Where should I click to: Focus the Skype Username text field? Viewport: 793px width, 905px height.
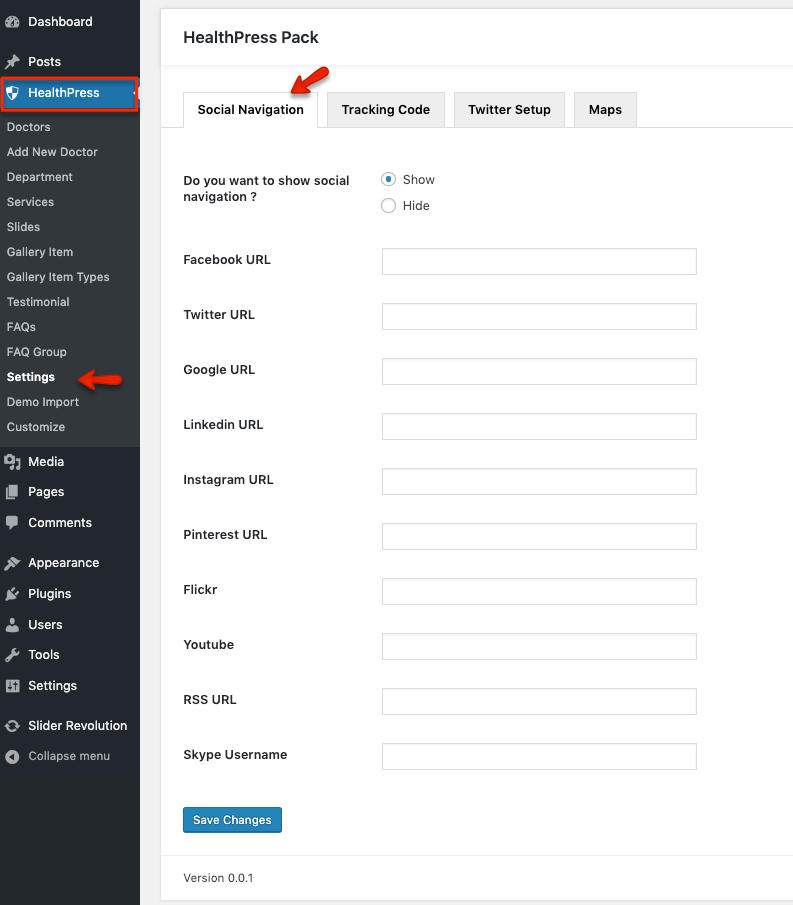pos(539,757)
